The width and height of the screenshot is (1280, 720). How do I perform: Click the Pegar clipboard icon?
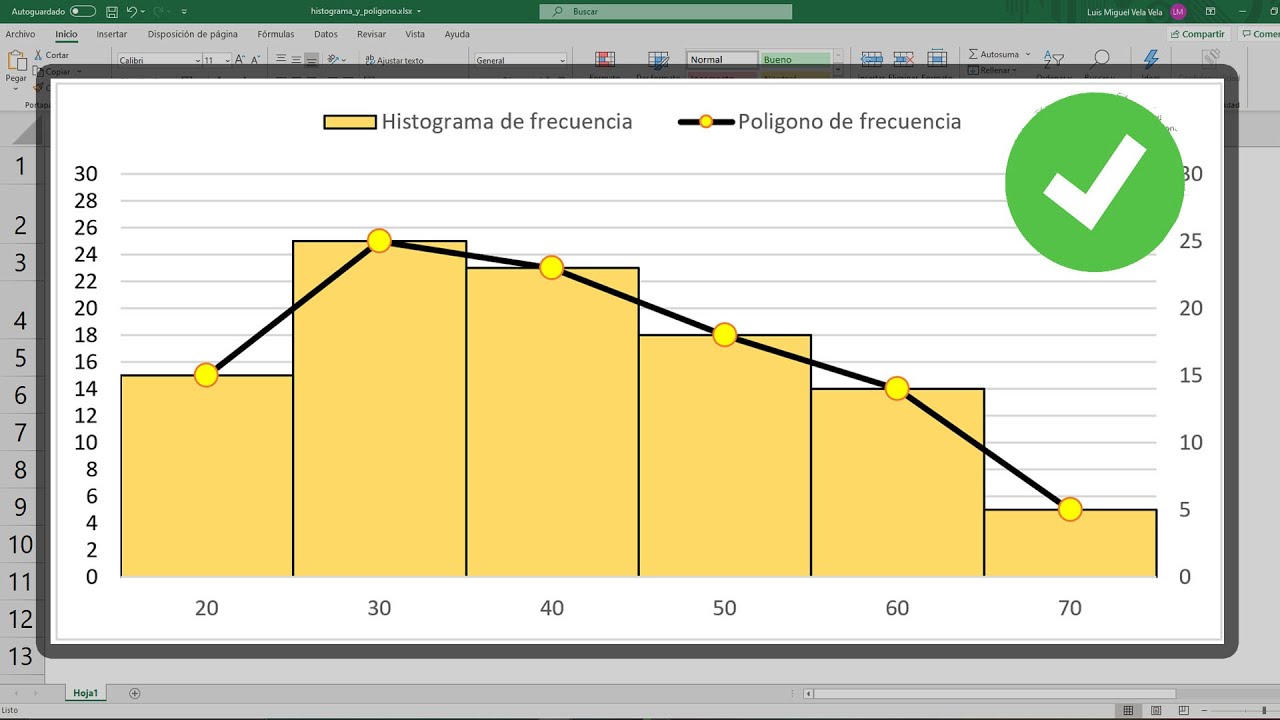(x=16, y=60)
